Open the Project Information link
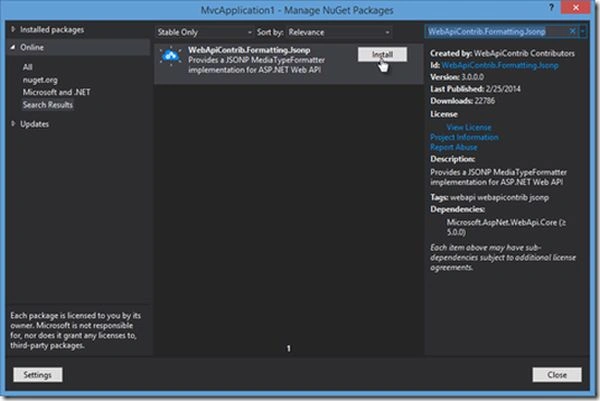The width and height of the screenshot is (600, 401). pos(464,137)
